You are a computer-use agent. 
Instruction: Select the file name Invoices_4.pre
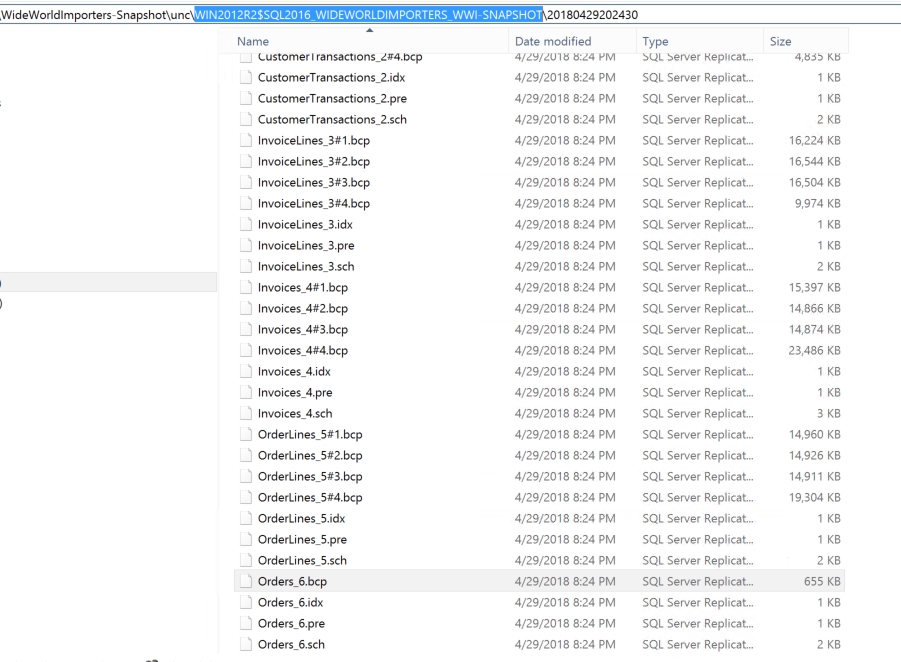[x=295, y=393]
